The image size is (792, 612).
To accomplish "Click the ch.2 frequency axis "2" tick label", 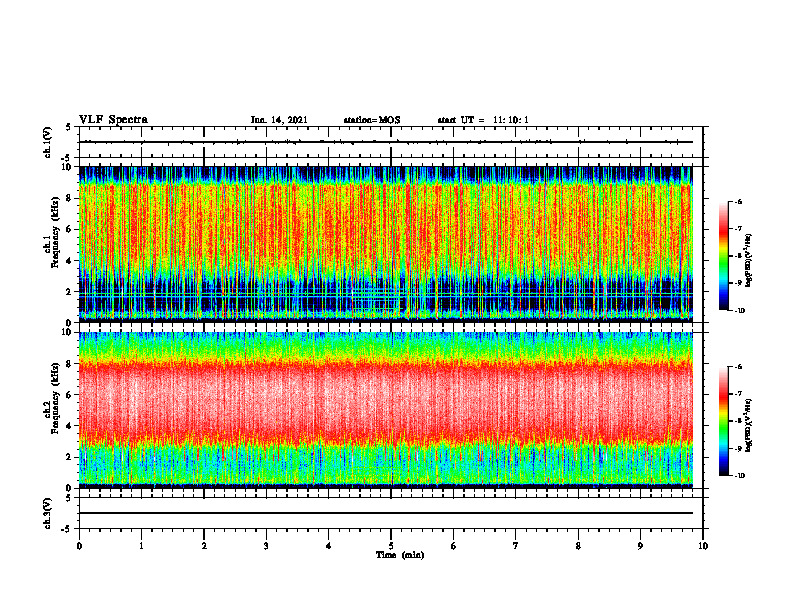I will pos(69,457).
